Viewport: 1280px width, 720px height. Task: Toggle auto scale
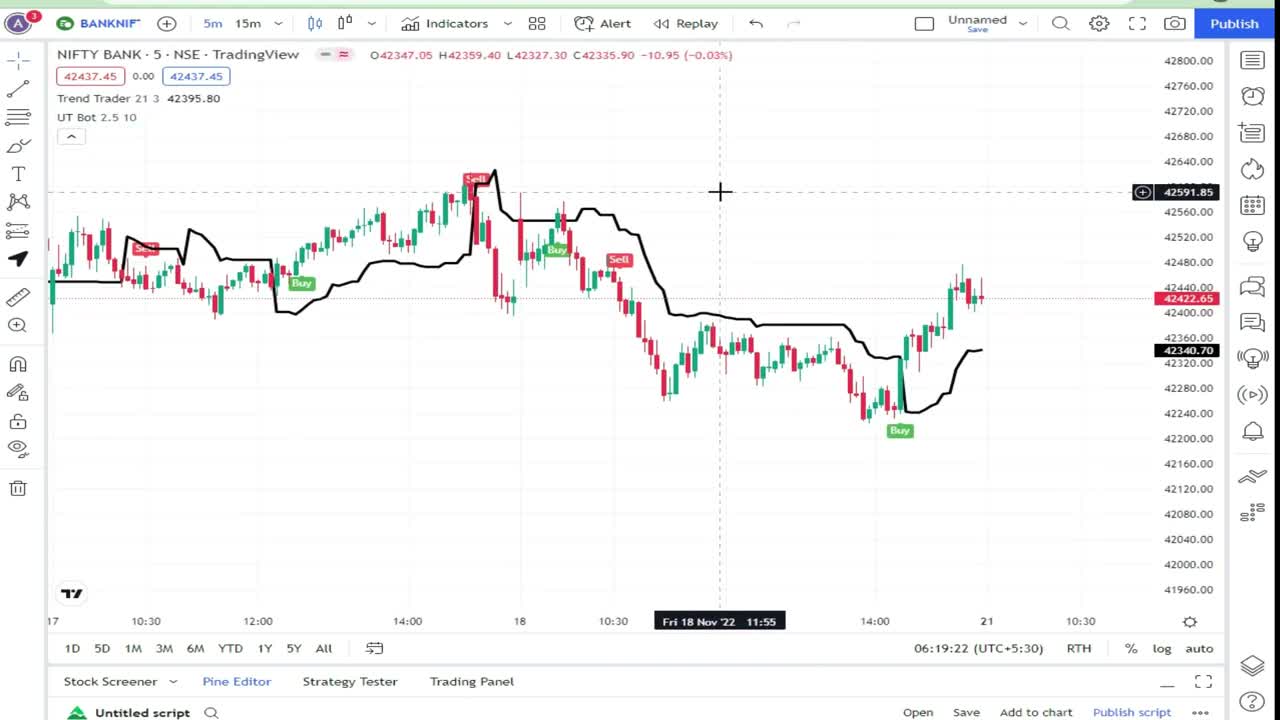[x=1199, y=648]
